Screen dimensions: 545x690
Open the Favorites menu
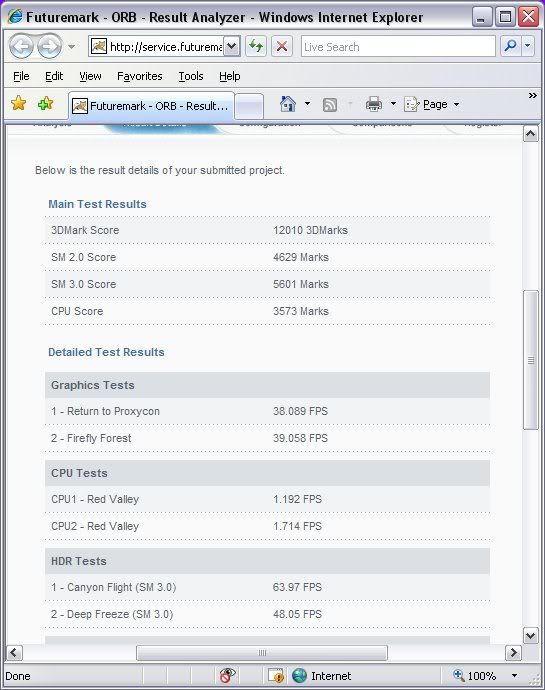(140, 76)
